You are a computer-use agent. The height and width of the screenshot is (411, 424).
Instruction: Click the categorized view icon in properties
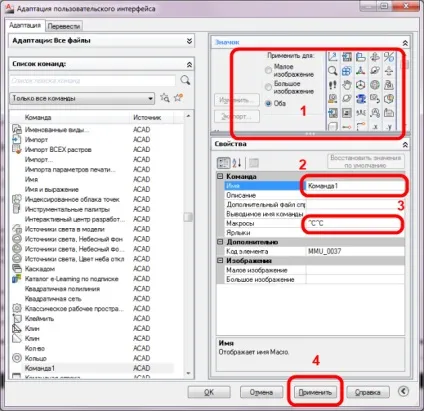tap(224, 163)
